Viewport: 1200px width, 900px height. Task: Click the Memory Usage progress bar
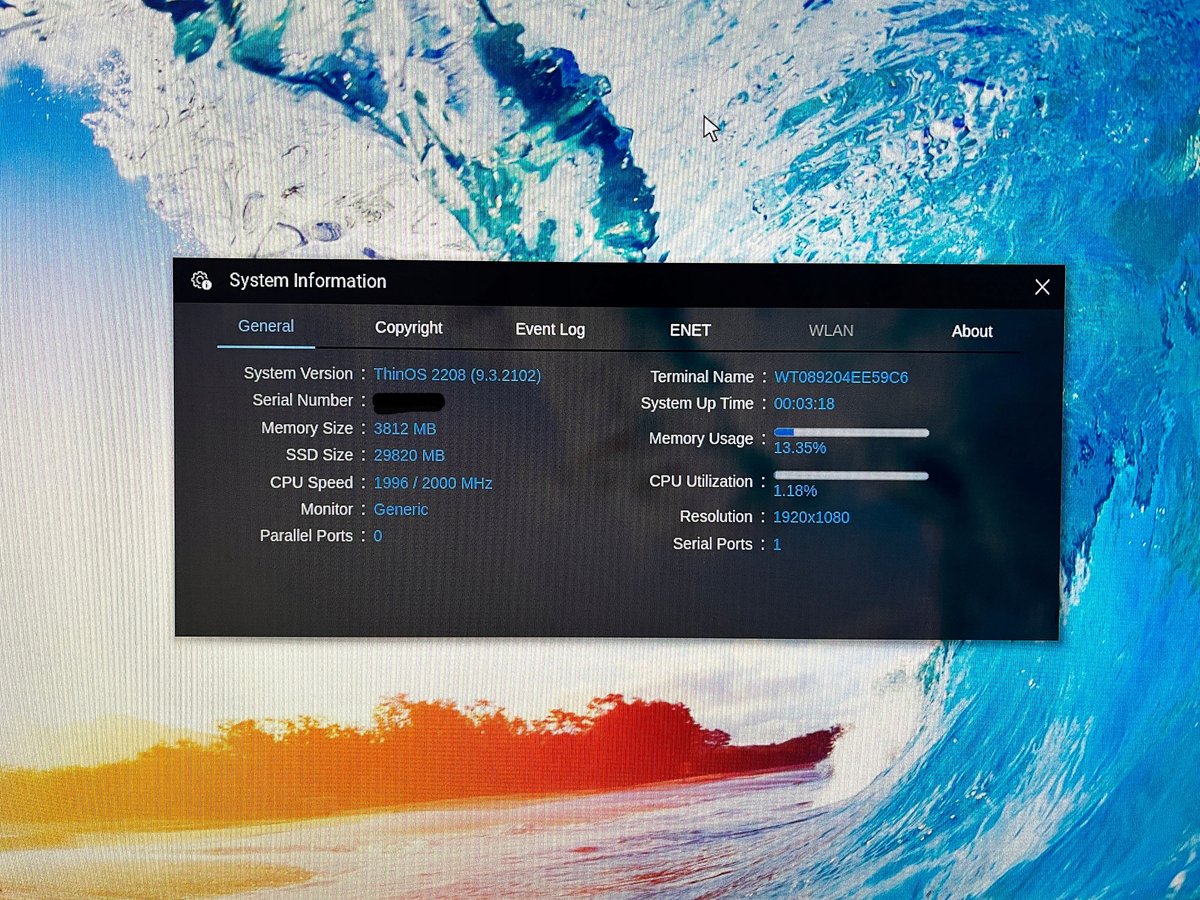click(x=851, y=432)
